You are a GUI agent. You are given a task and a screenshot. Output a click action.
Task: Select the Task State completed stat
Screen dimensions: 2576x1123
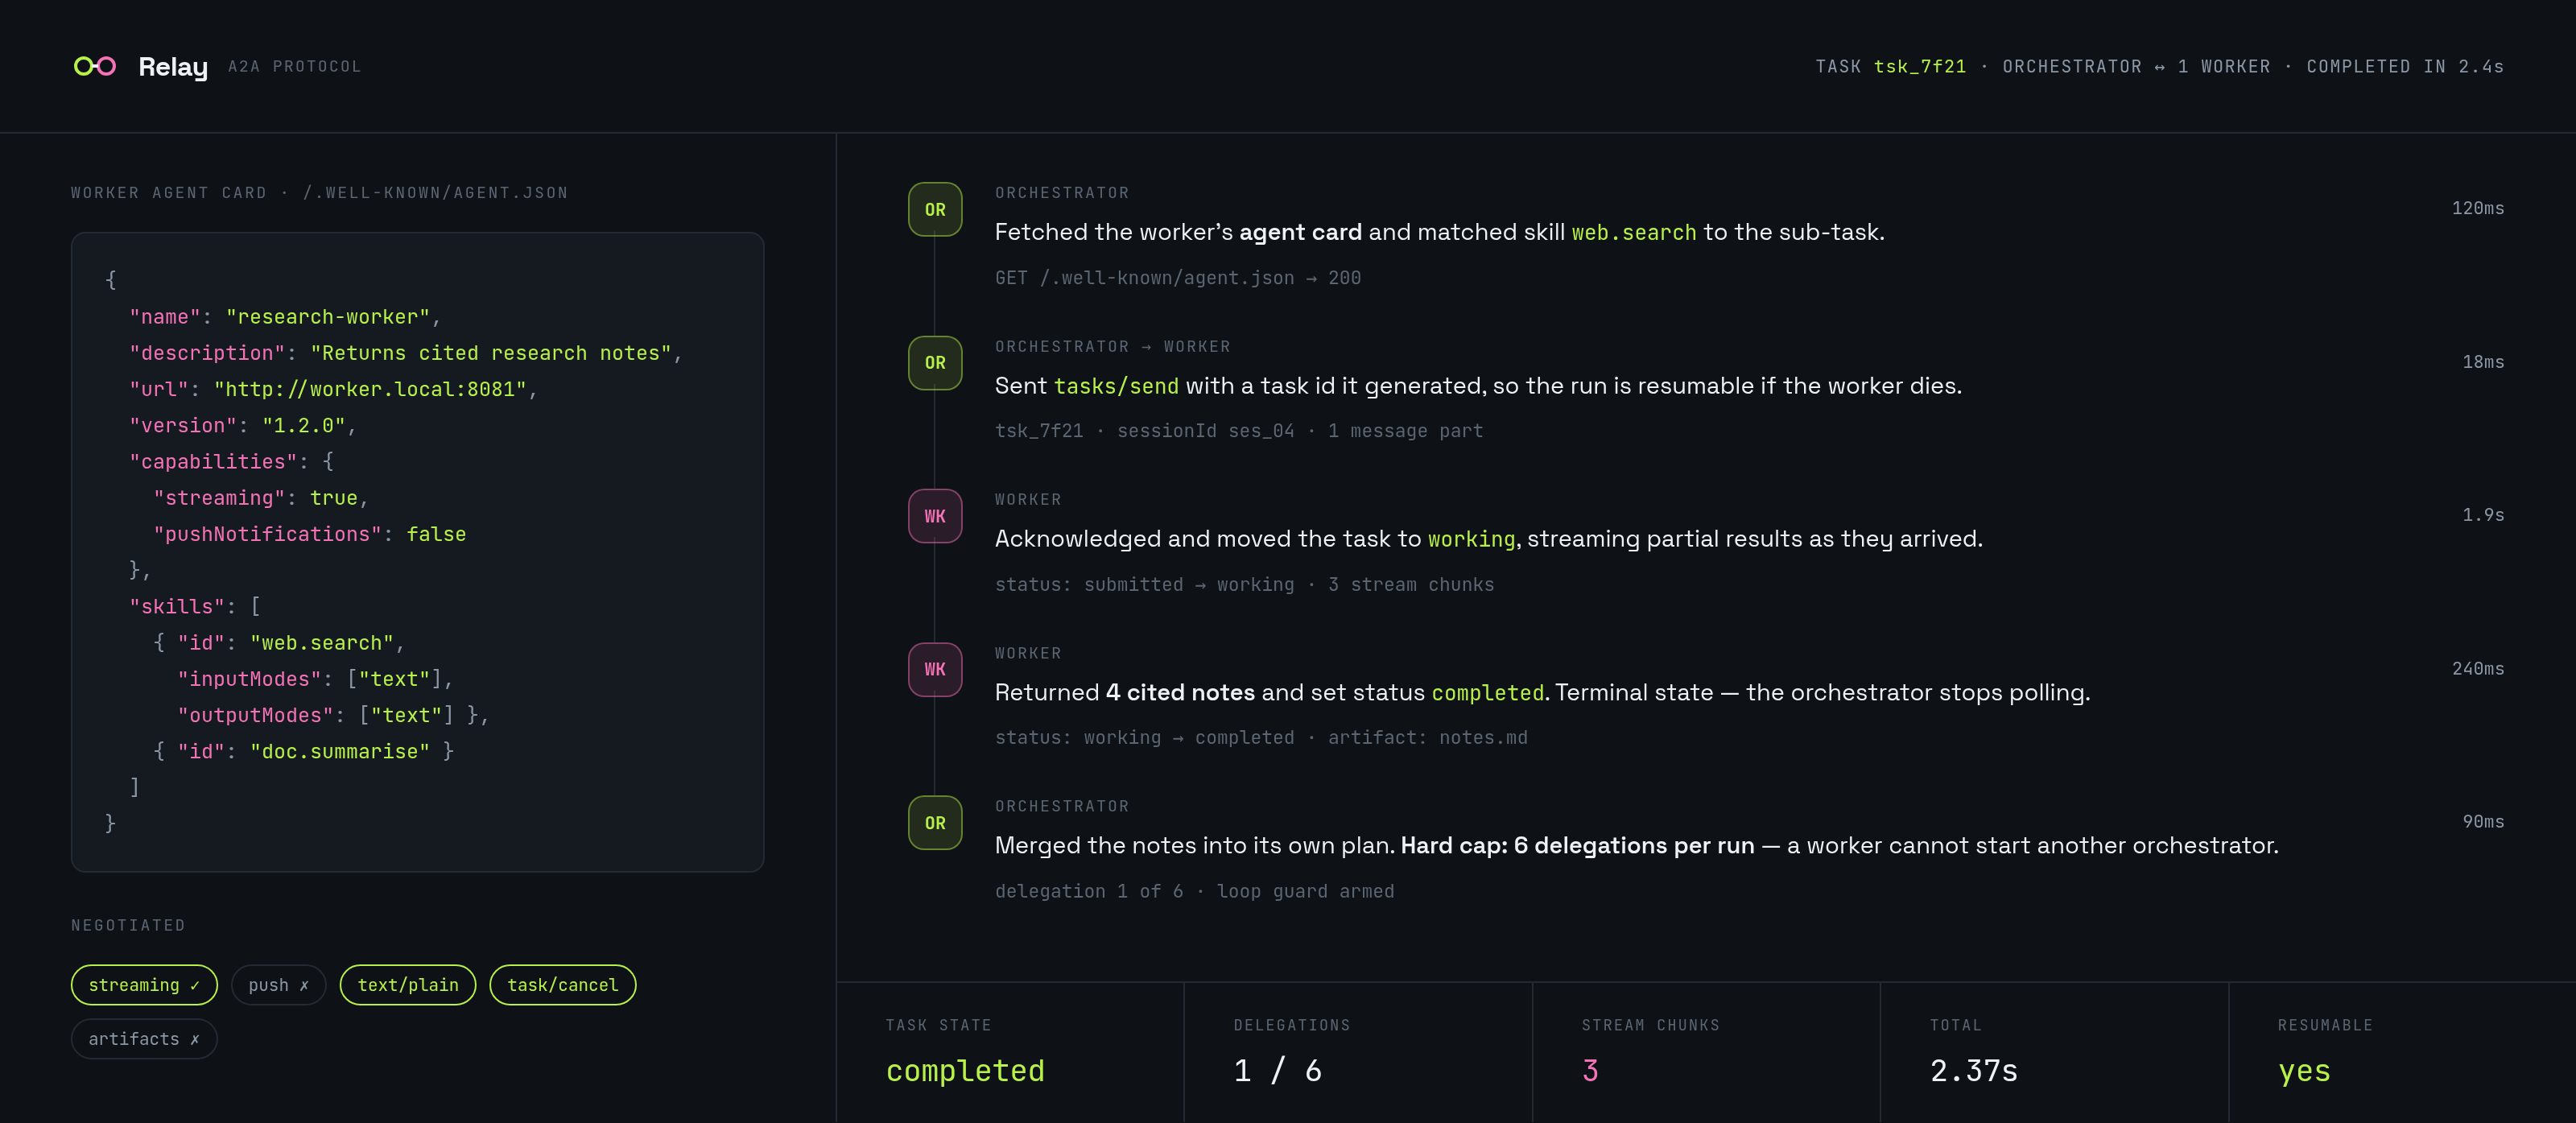coord(1010,1053)
